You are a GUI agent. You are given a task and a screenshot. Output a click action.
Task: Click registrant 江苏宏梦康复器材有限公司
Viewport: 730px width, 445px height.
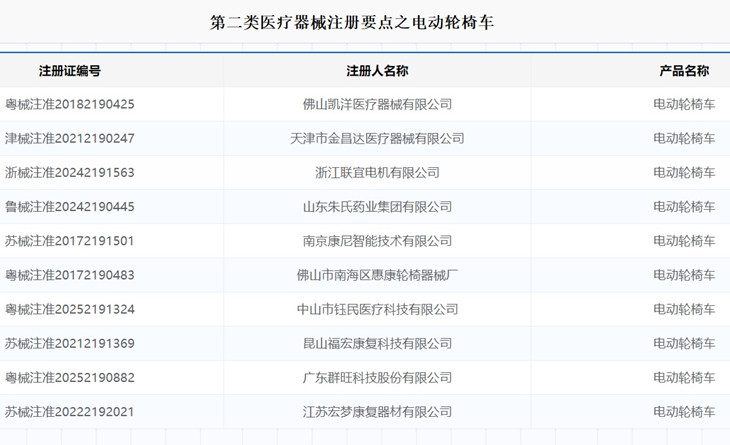377,412
